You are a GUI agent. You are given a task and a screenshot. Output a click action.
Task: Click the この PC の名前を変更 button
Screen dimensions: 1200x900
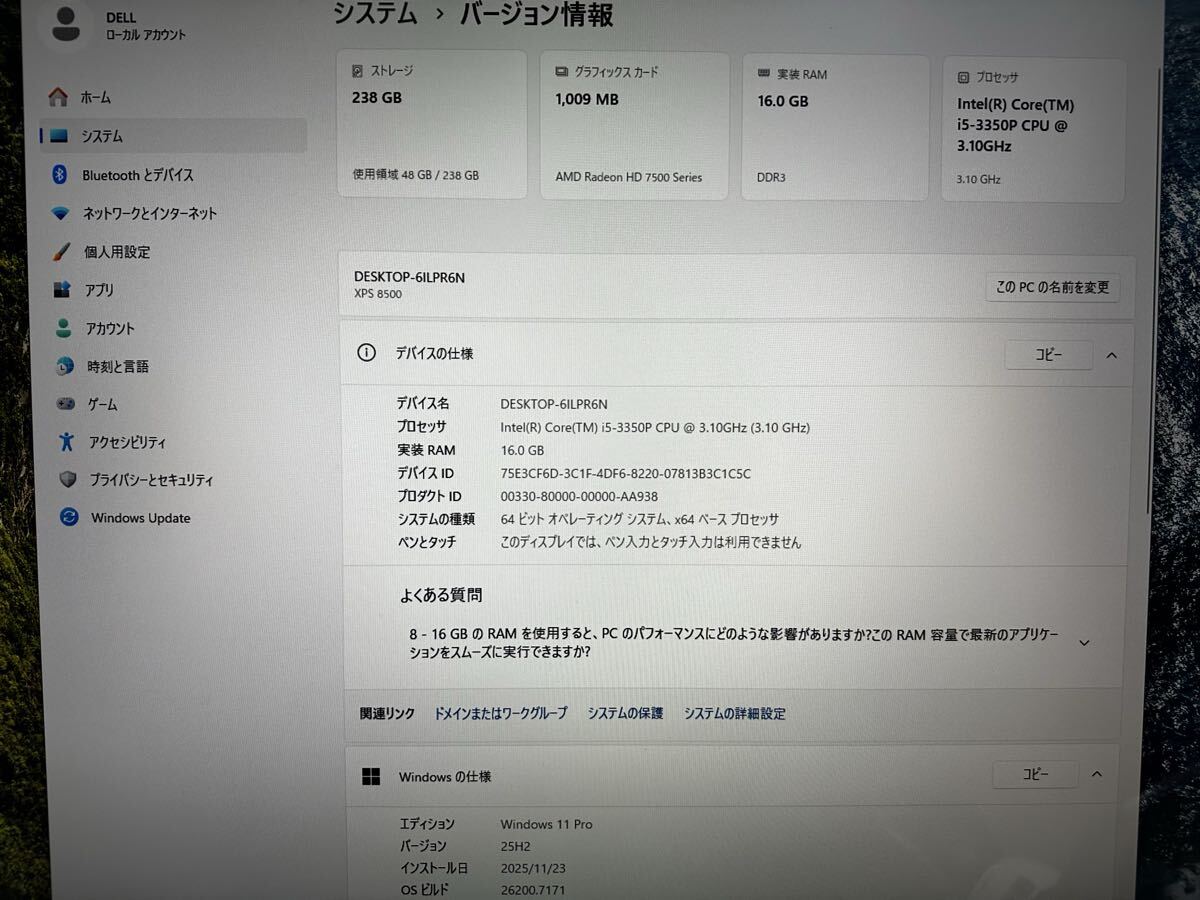pos(1052,288)
